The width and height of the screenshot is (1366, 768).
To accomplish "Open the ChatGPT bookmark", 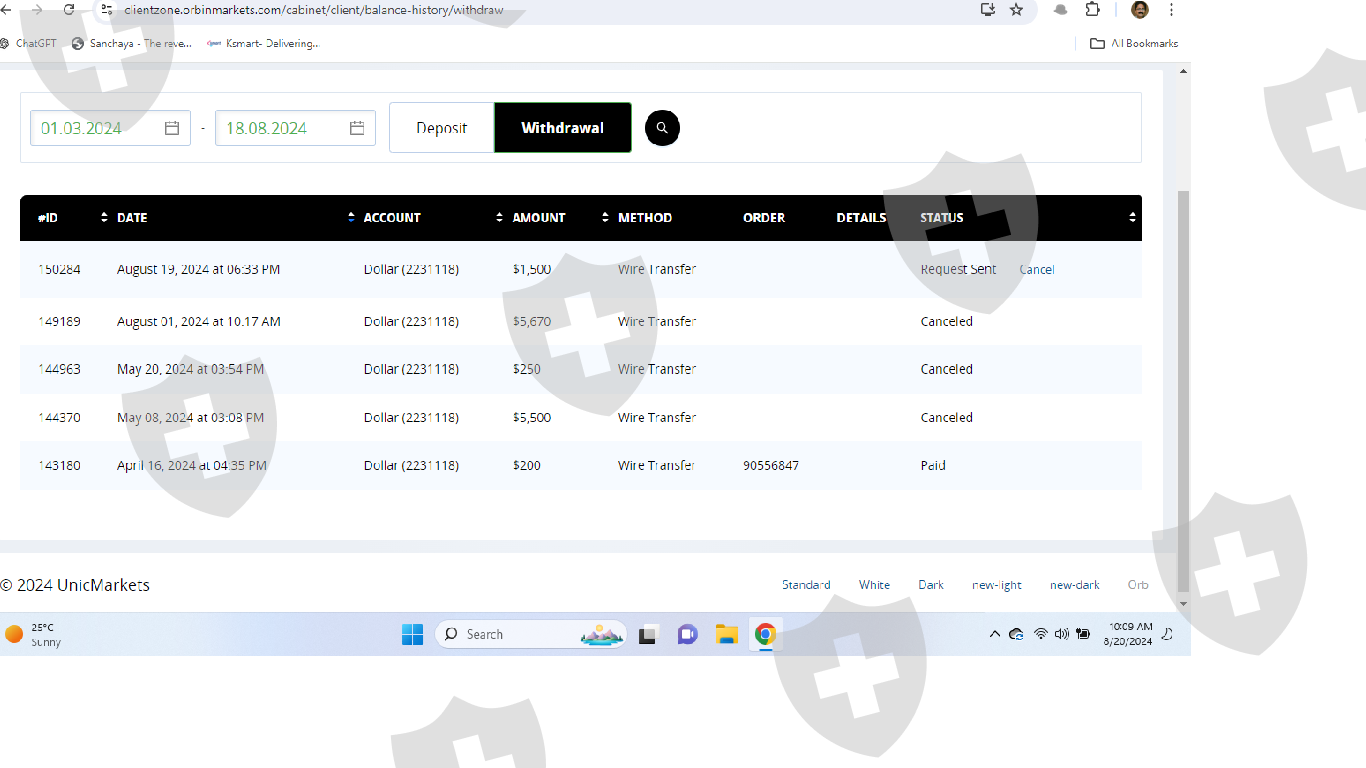I will [28, 44].
